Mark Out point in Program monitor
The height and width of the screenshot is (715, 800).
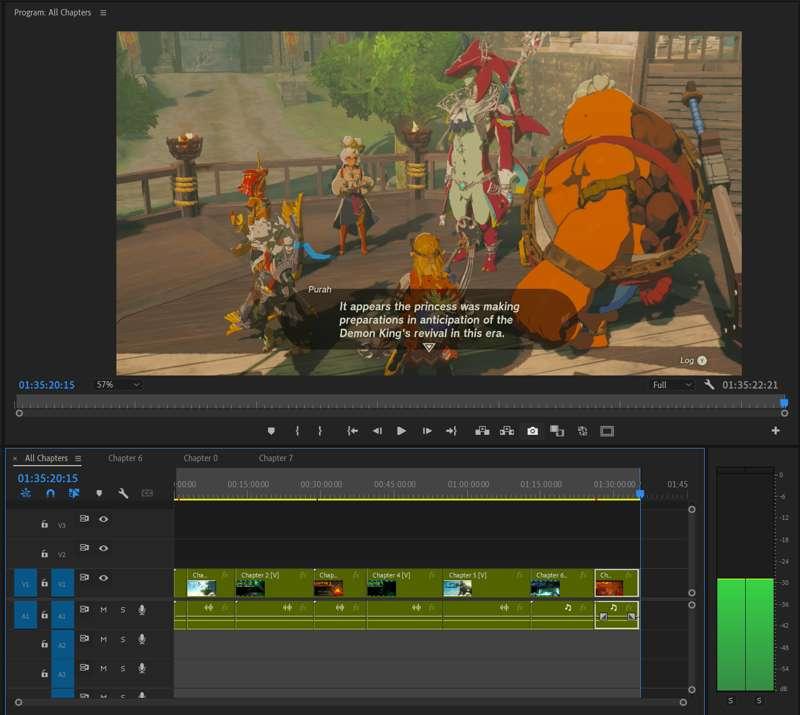[320, 431]
